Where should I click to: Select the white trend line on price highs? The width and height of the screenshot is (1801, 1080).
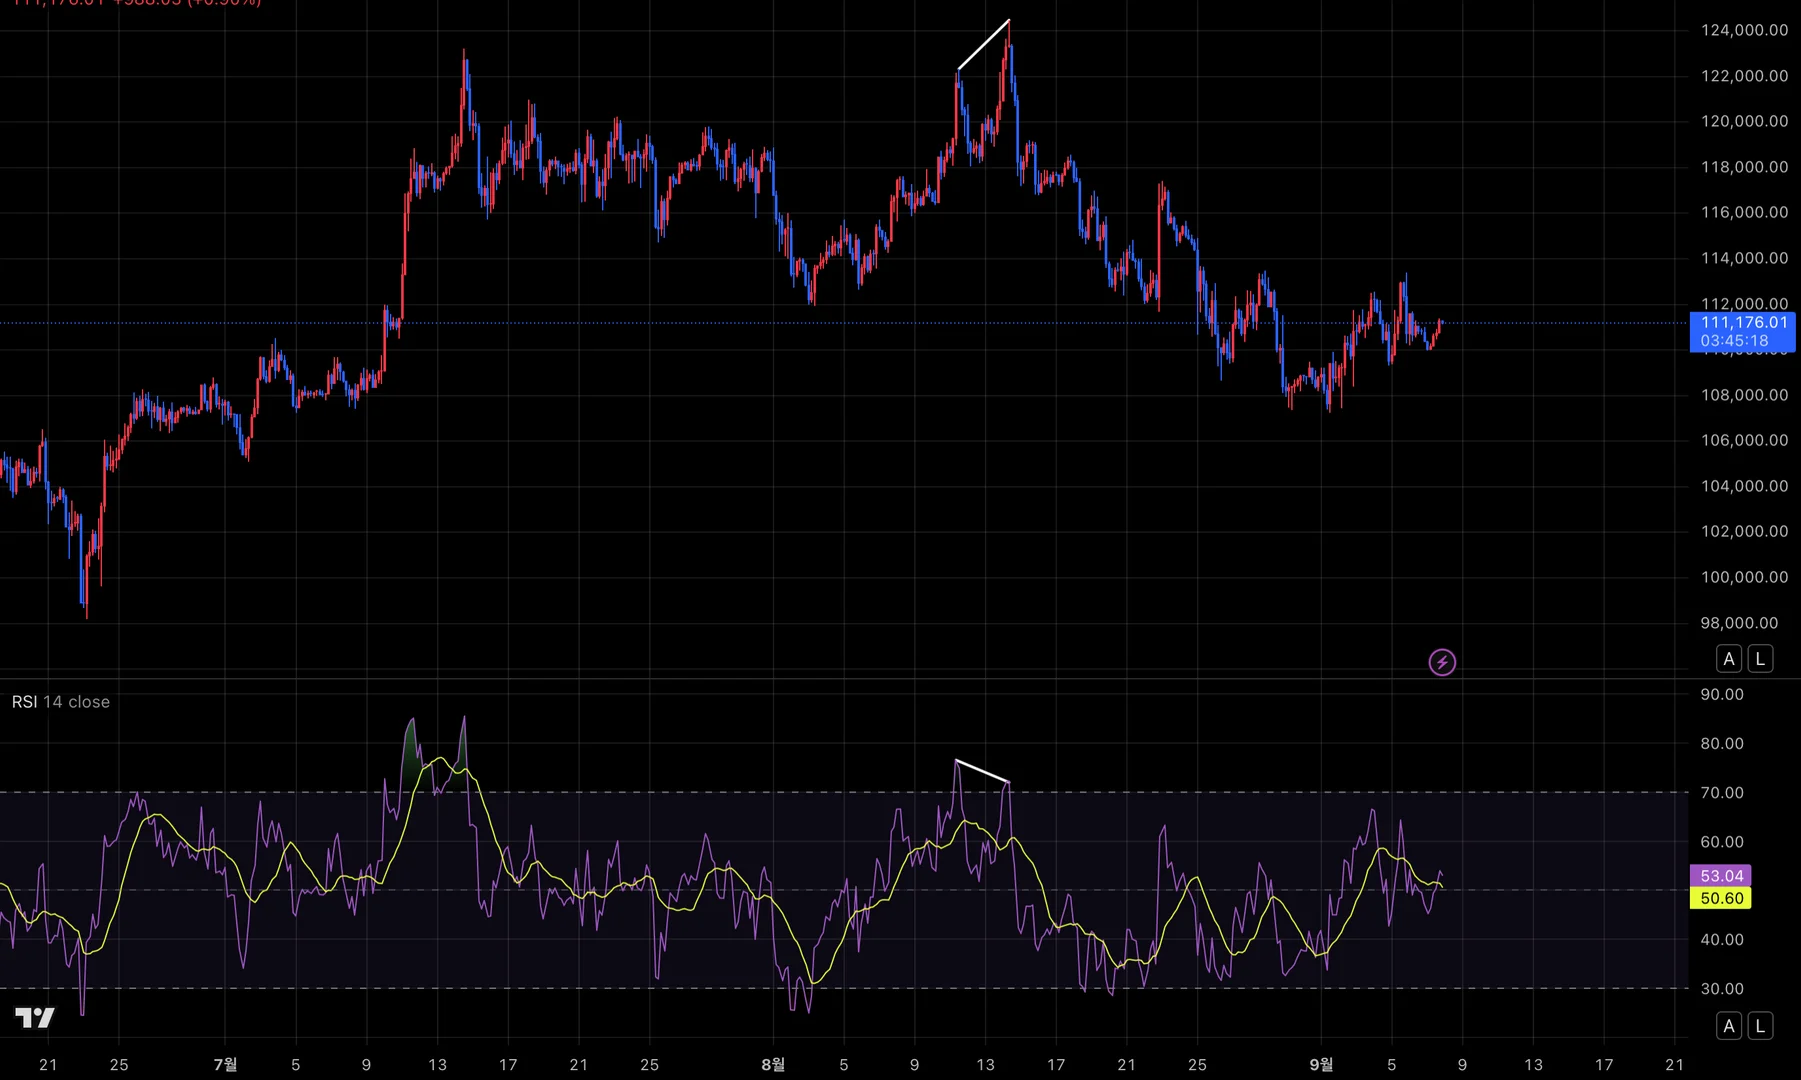coord(983,45)
